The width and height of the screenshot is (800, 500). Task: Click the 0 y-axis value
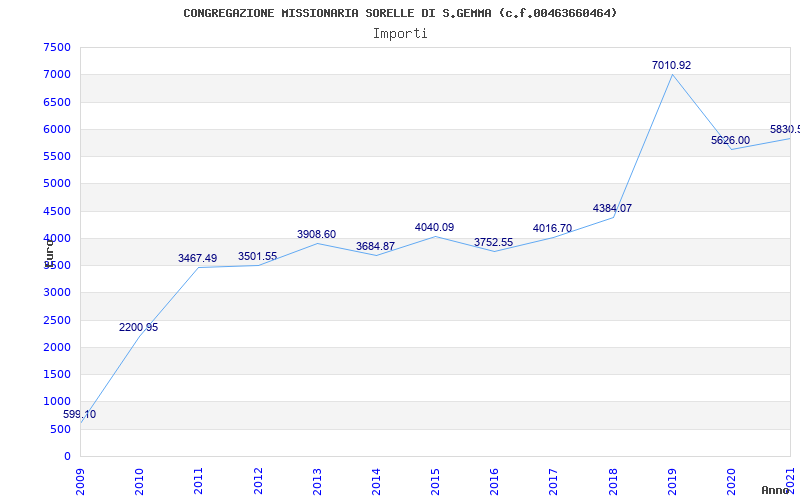[x=68, y=457]
